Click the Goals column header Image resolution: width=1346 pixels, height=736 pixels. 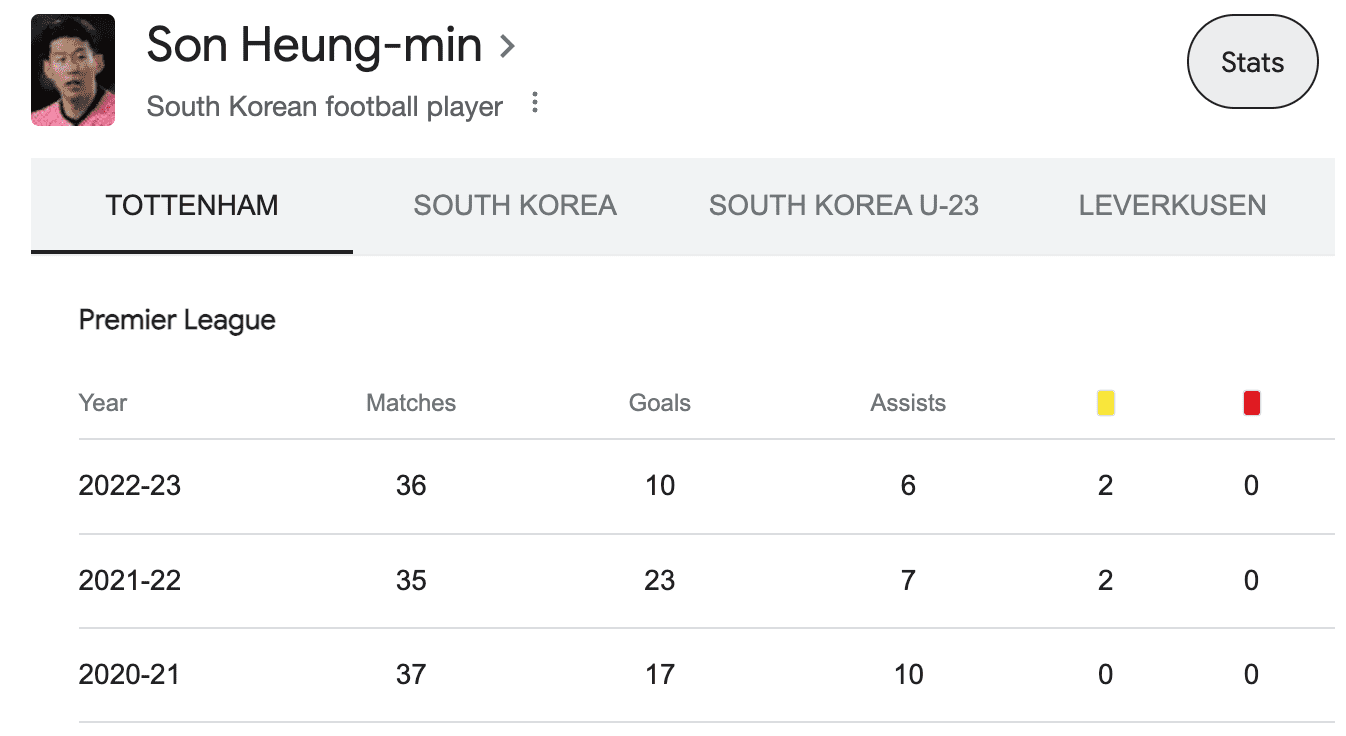[x=659, y=403]
